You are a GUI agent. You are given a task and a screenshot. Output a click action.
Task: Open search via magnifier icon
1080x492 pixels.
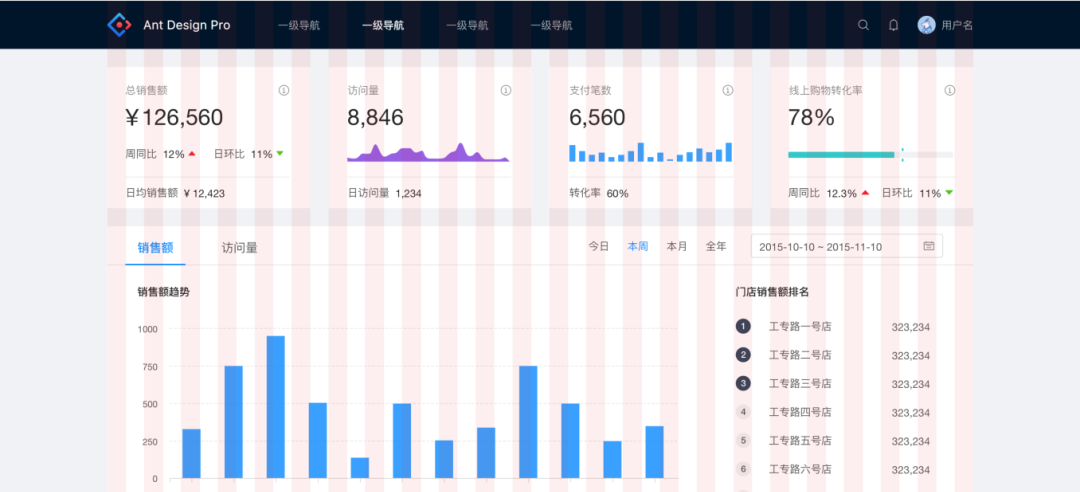pyautogui.click(x=863, y=25)
